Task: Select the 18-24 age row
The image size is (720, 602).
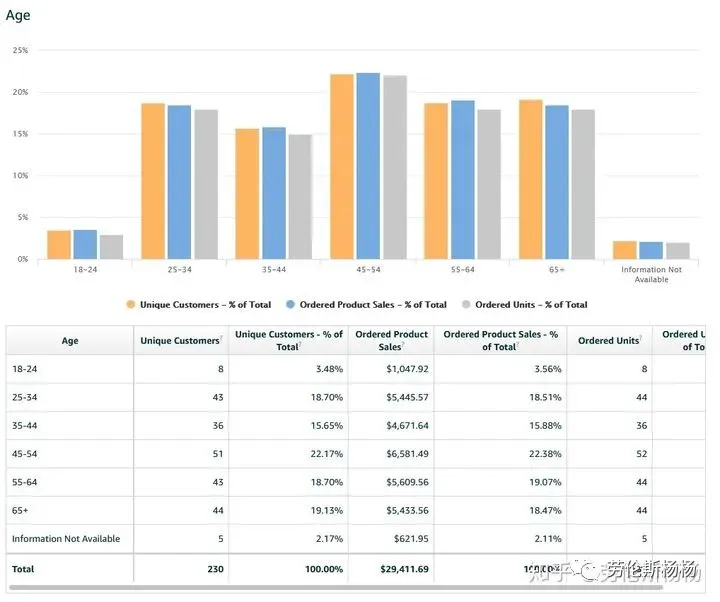Action: click(355, 369)
